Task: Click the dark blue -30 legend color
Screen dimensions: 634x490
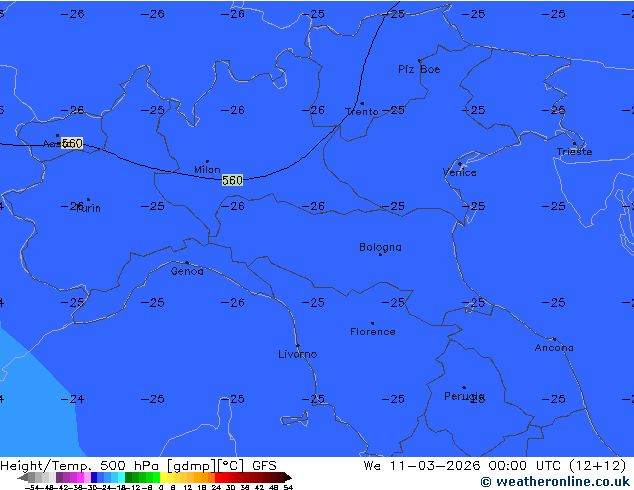Action: 94,477
